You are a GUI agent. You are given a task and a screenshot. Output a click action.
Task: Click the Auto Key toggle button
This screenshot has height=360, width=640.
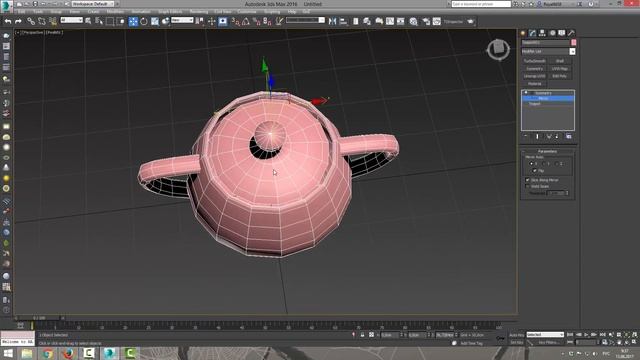click(x=517, y=335)
